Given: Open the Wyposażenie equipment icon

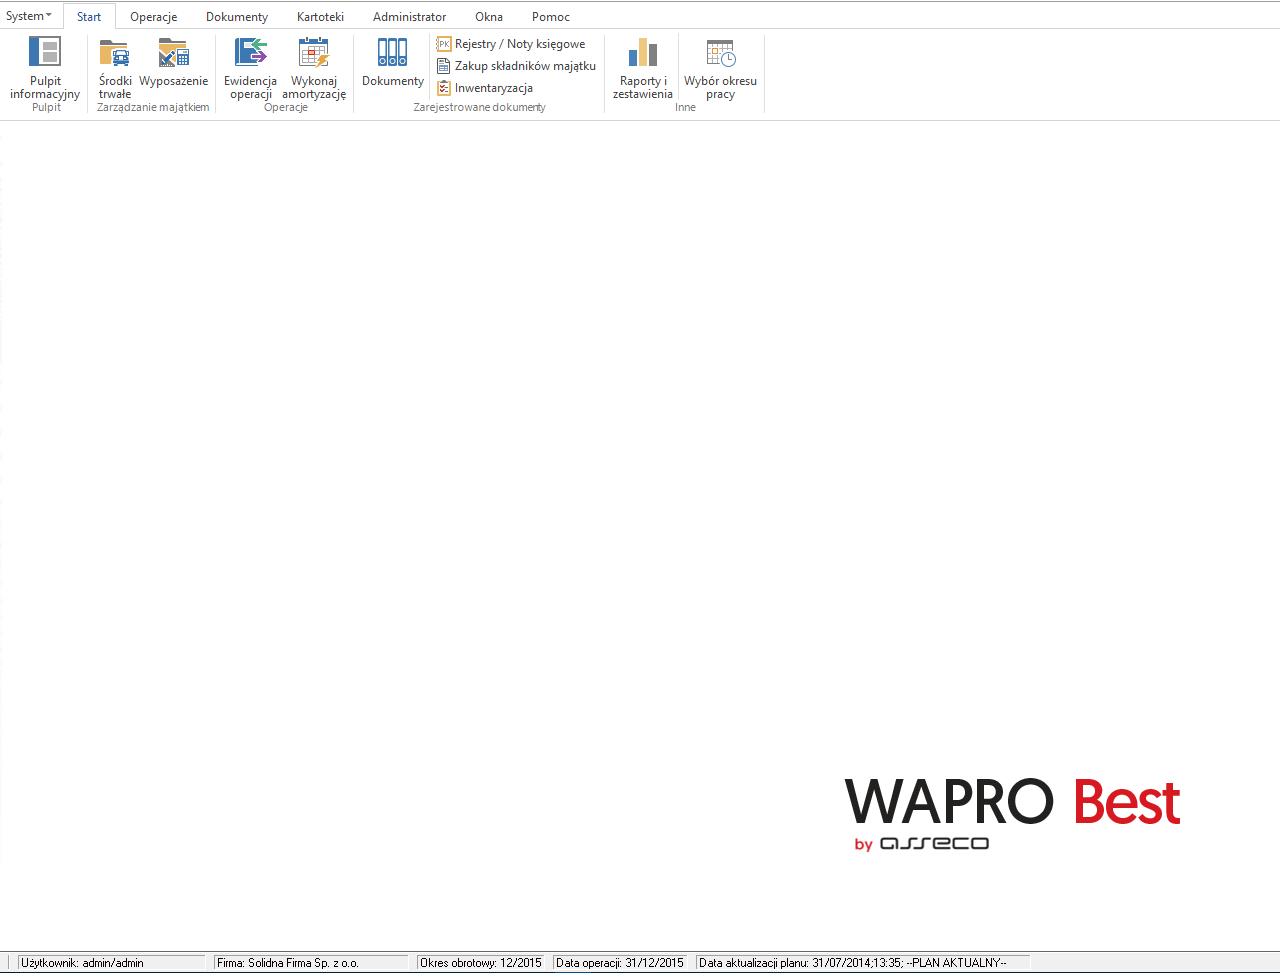Looking at the screenshot, I should click(x=173, y=52).
